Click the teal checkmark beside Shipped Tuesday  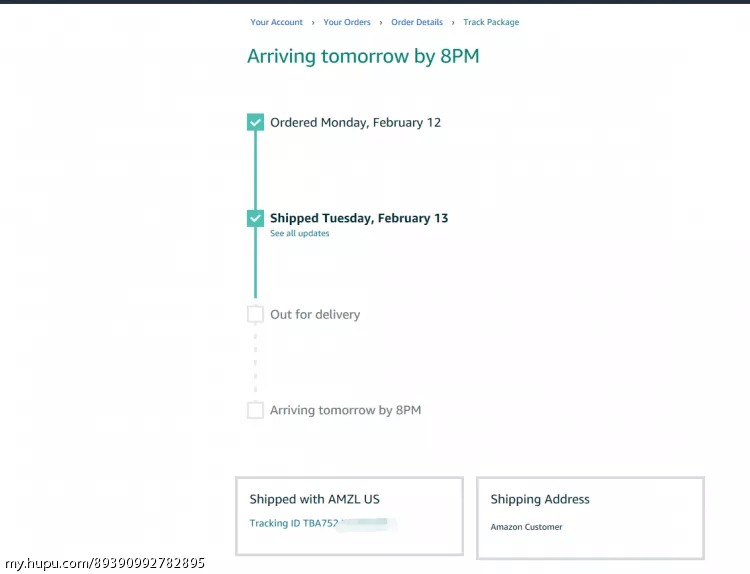coord(255,218)
